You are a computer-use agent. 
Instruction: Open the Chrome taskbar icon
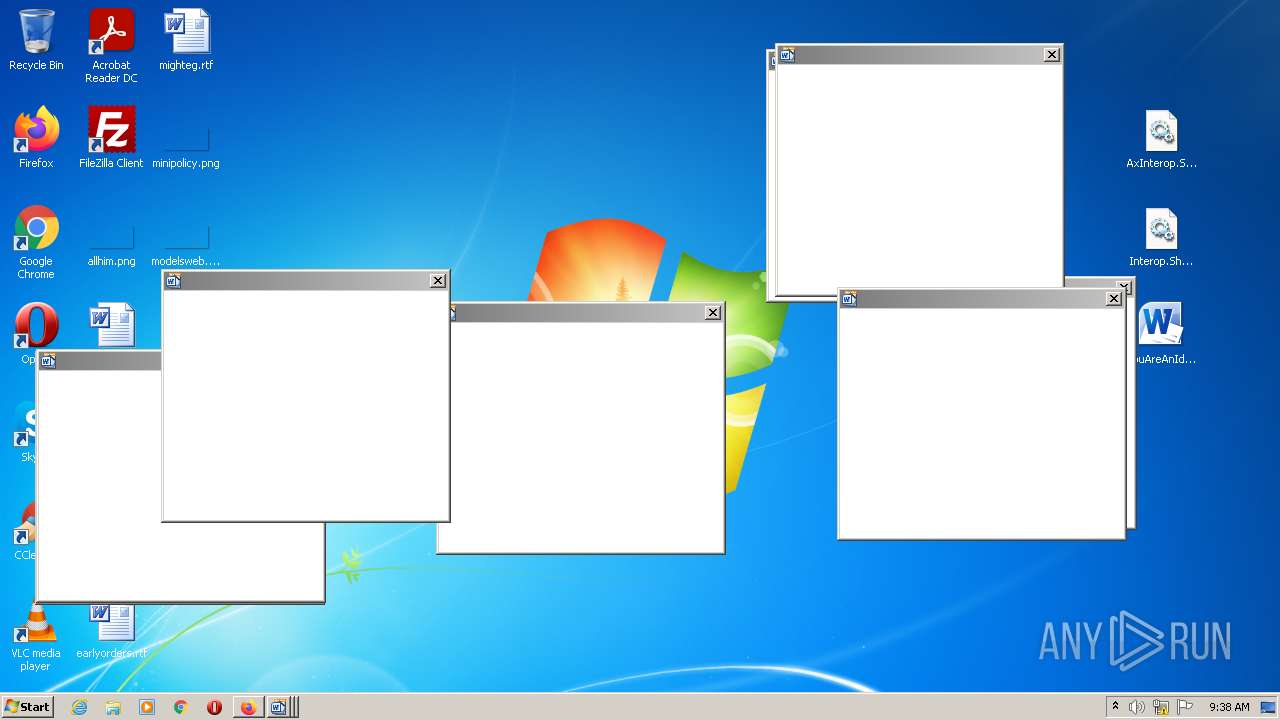click(x=181, y=707)
